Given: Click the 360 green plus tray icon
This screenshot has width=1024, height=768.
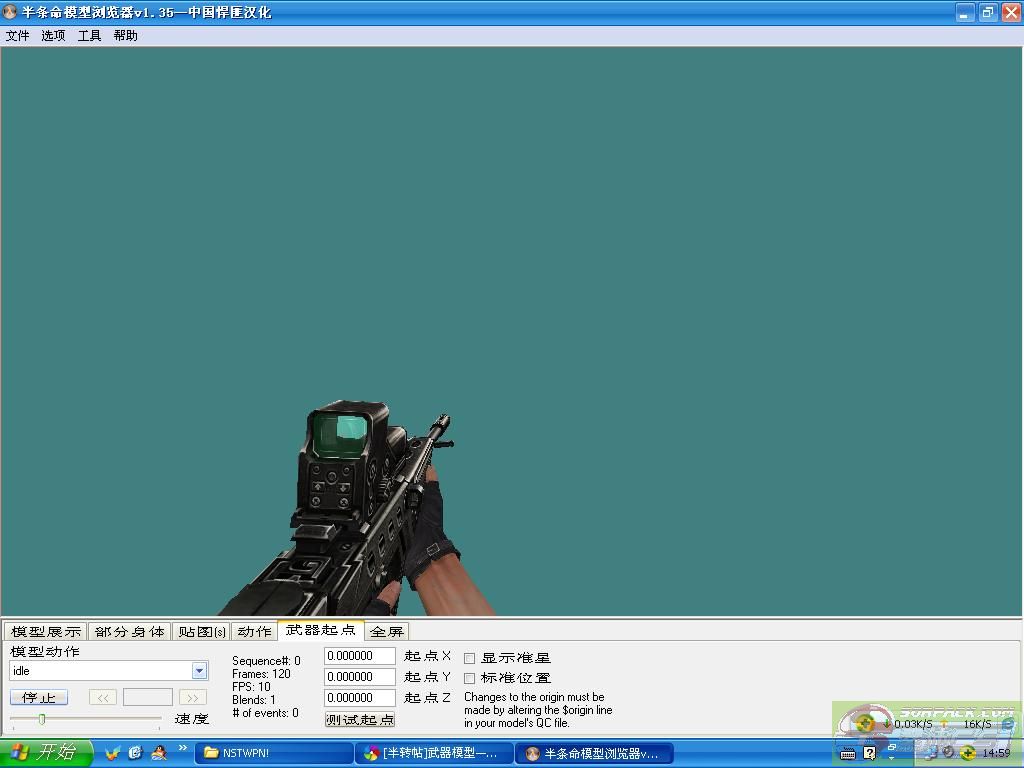Looking at the screenshot, I should (x=967, y=753).
